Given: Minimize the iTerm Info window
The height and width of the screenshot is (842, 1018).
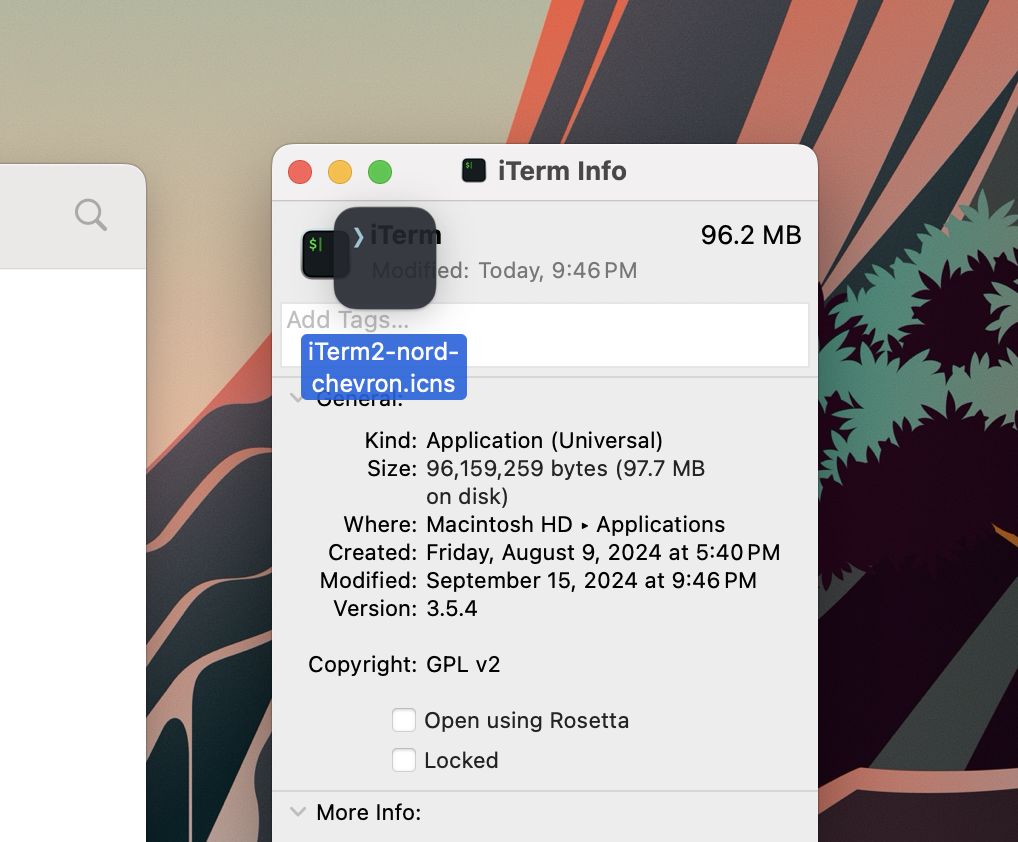Looking at the screenshot, I should [x=340, y=172].
